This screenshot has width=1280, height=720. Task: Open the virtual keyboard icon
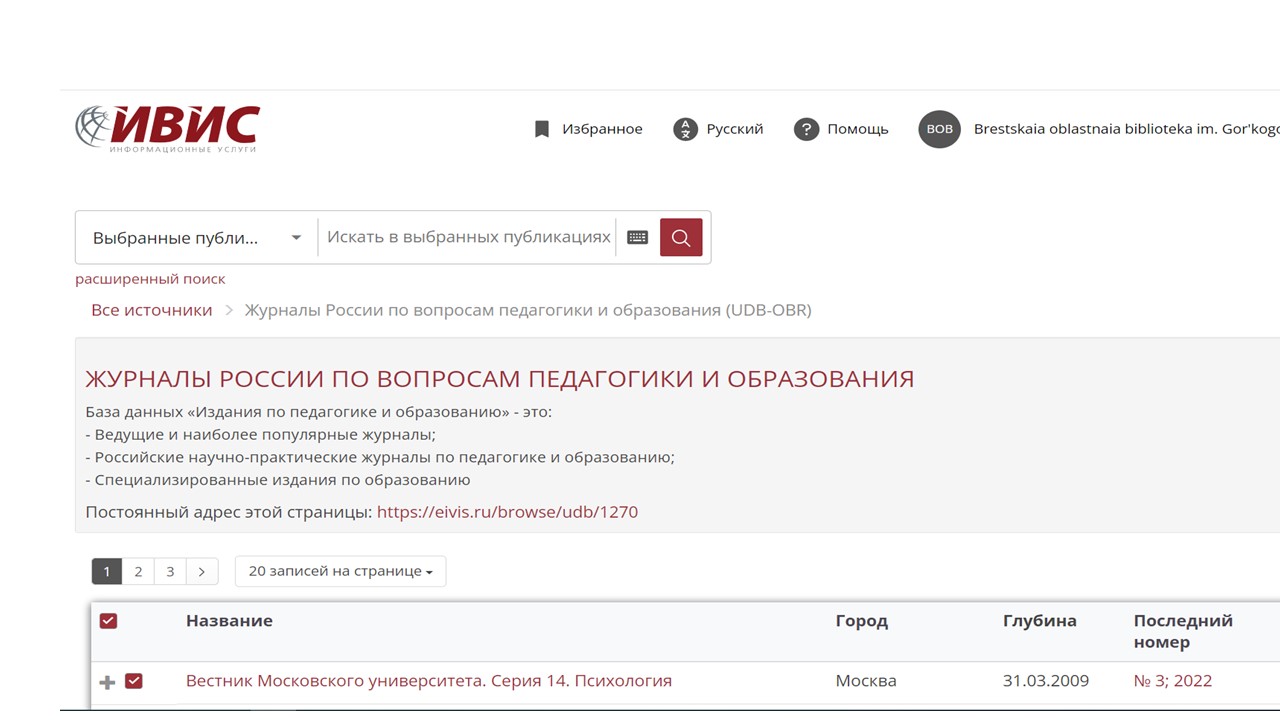pyautogui.click(x=637, y=238)
